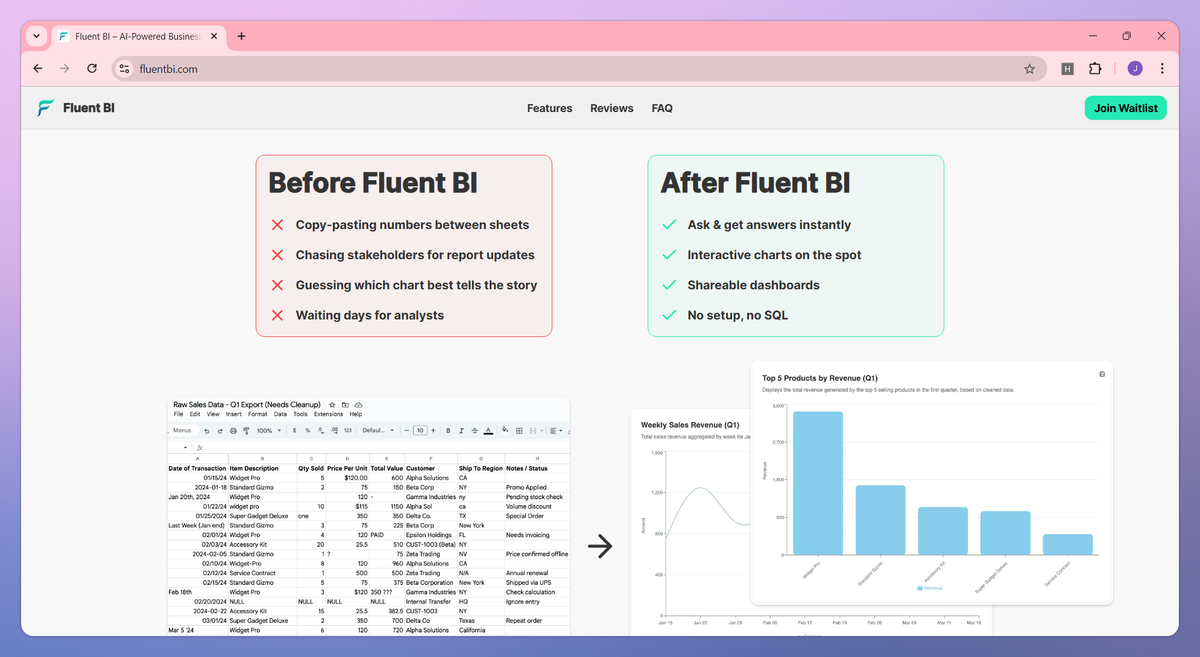Click Revenue legend swatch in bar chart
The image size is (1200, 657).
pos(921,588)
